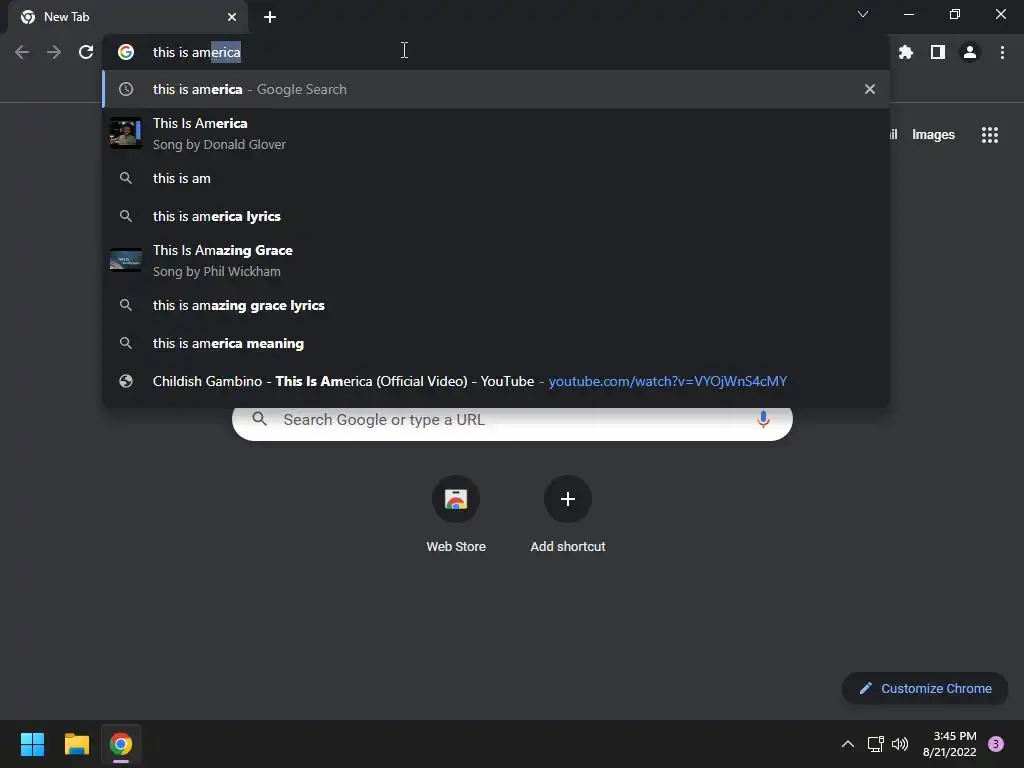The width and height of the screenshot is (1024, 768).
Task: Click the magnifier icon beside 'this is am'
Action: pos(126,178)
